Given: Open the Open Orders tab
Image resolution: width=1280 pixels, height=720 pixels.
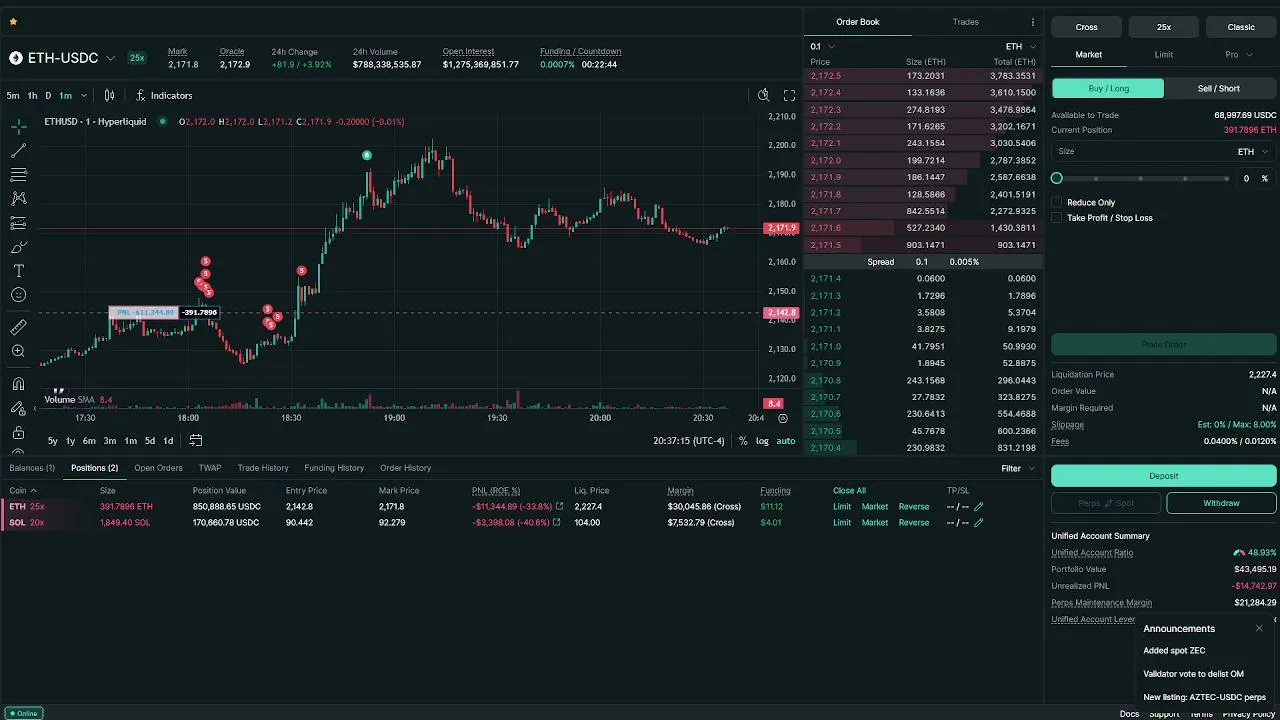Looking at the screenshot, I should coord(158,468).
